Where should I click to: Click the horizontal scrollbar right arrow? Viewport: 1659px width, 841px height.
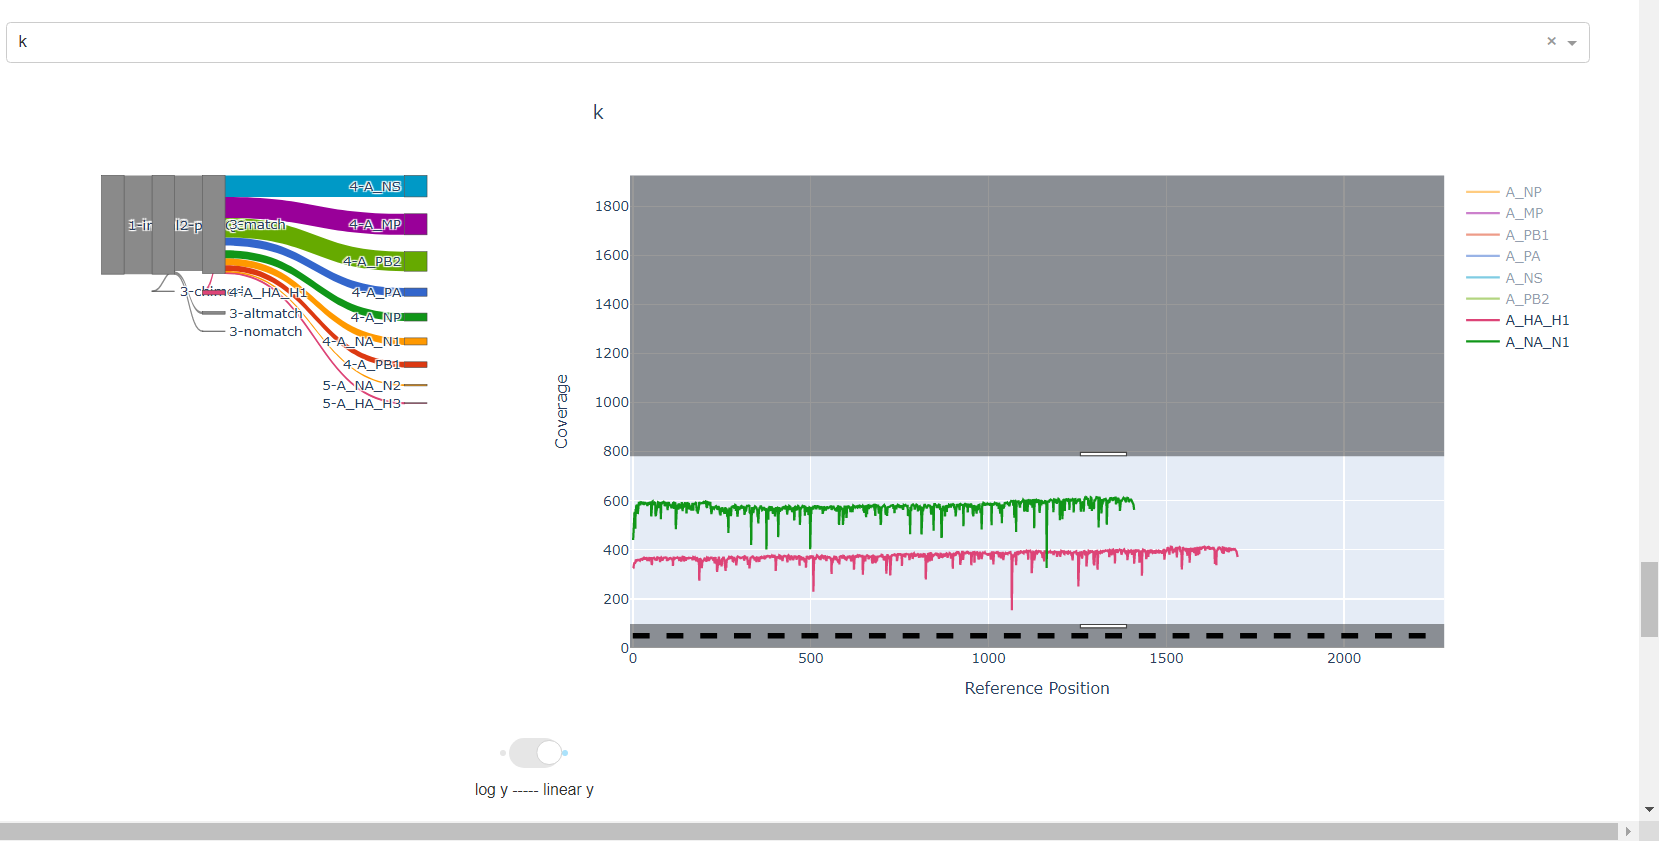pos(1628,831)
